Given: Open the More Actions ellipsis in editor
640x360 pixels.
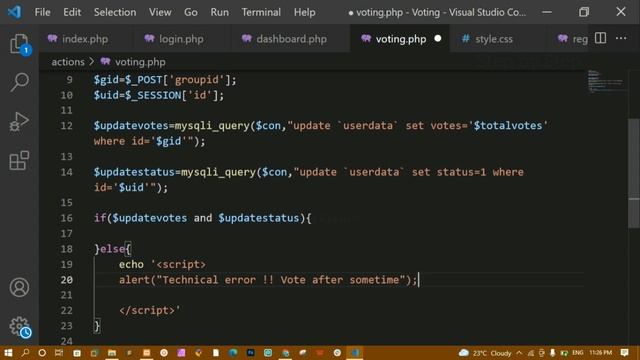Looking at the screenshot, I should pyautogui.click(x=621, y=38).
